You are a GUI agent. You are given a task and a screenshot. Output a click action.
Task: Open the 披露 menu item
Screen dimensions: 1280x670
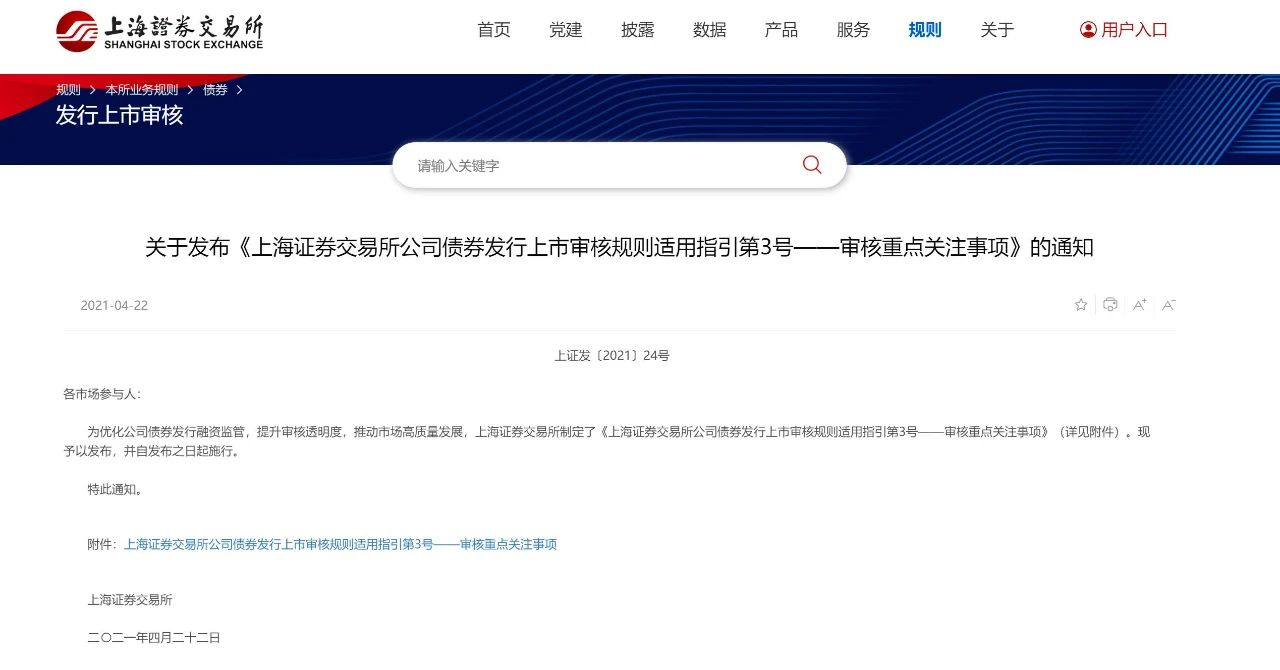[x=638, y=30]
